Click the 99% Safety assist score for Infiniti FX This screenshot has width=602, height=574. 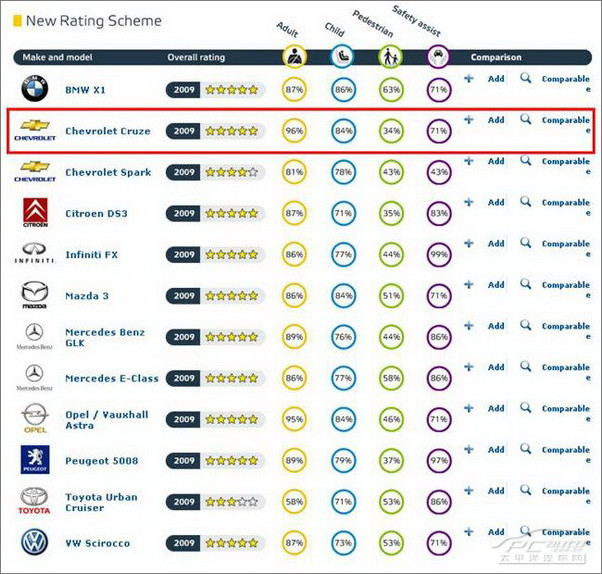[x=438, y=255]
